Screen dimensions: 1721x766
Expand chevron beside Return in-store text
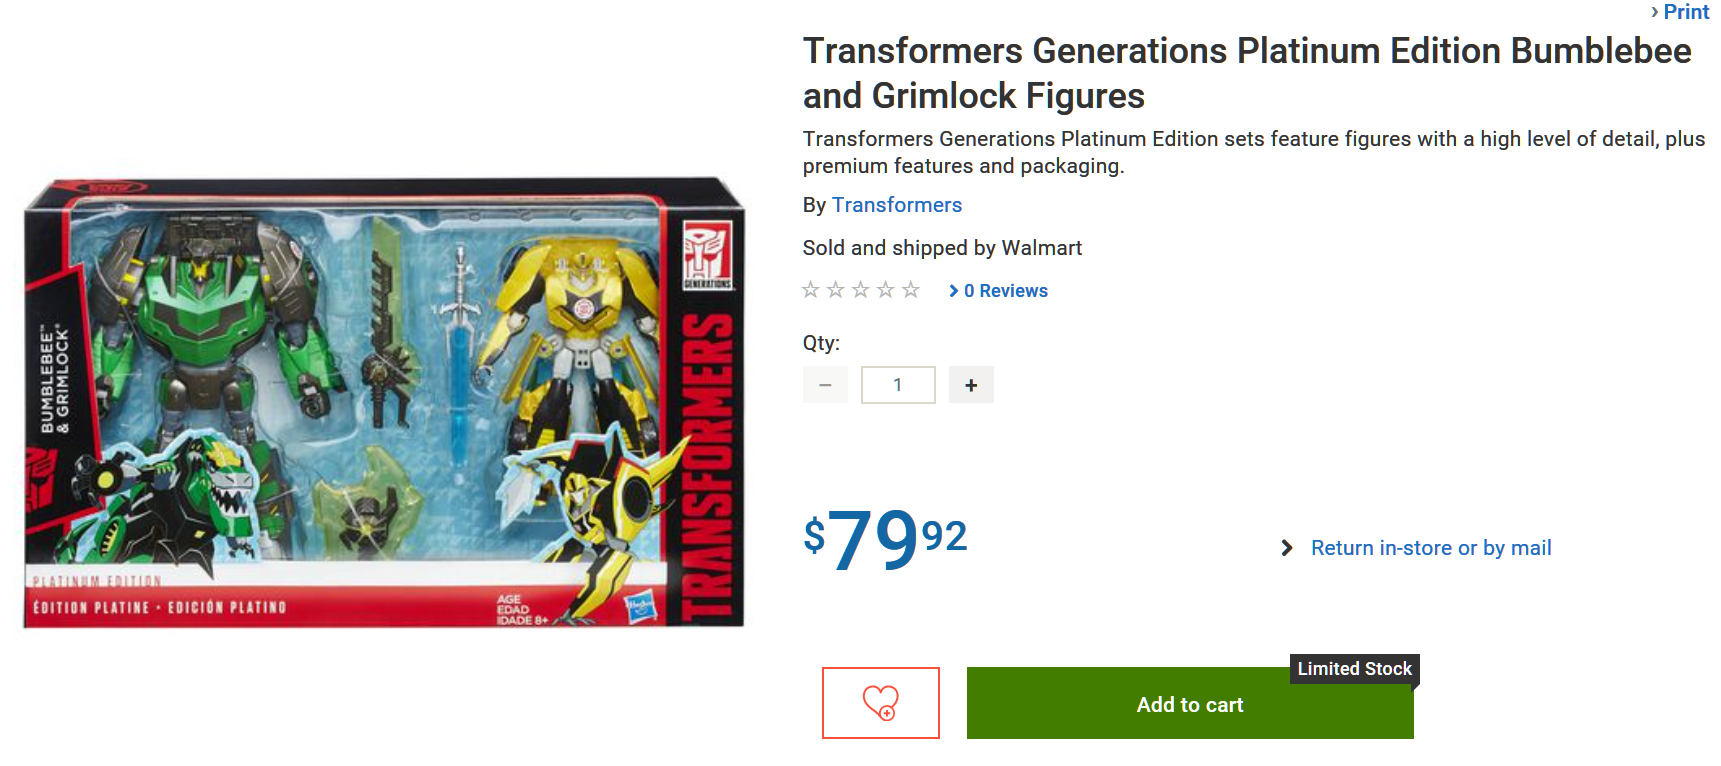(x=1287, y=548)
